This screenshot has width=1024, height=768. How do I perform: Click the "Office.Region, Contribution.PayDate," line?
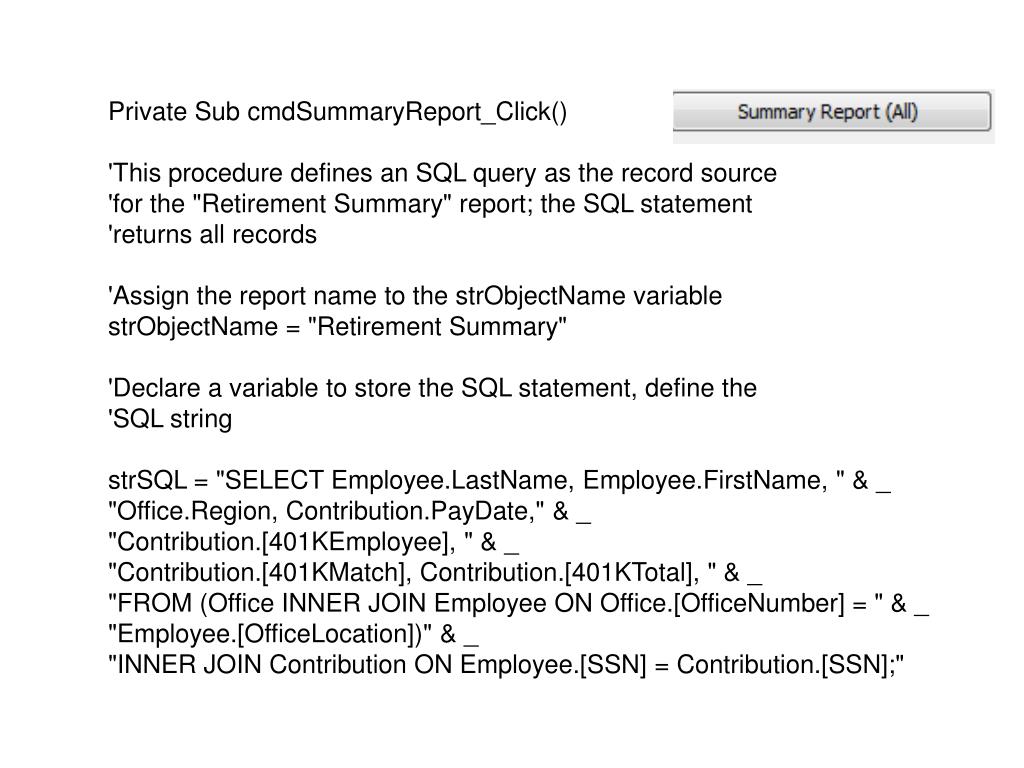click(x=349, y=511)
